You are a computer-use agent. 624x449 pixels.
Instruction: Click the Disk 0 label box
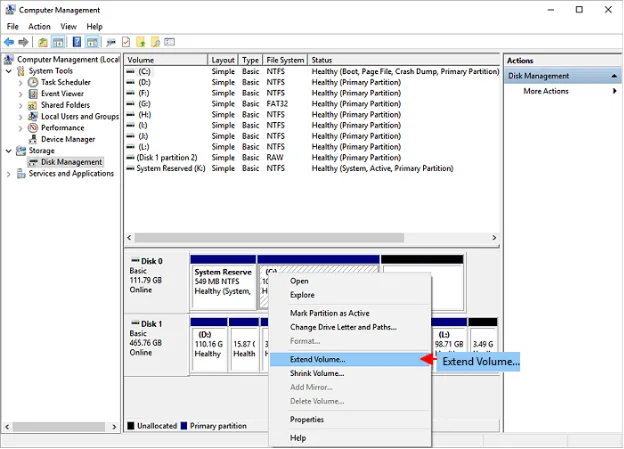point(157,282)
